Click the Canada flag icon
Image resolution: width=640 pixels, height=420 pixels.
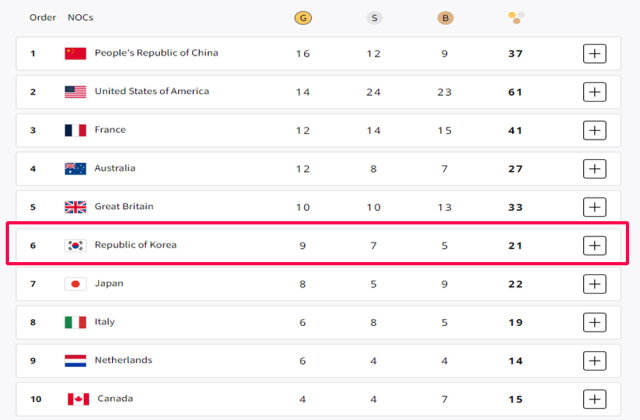tap(78, 399)
